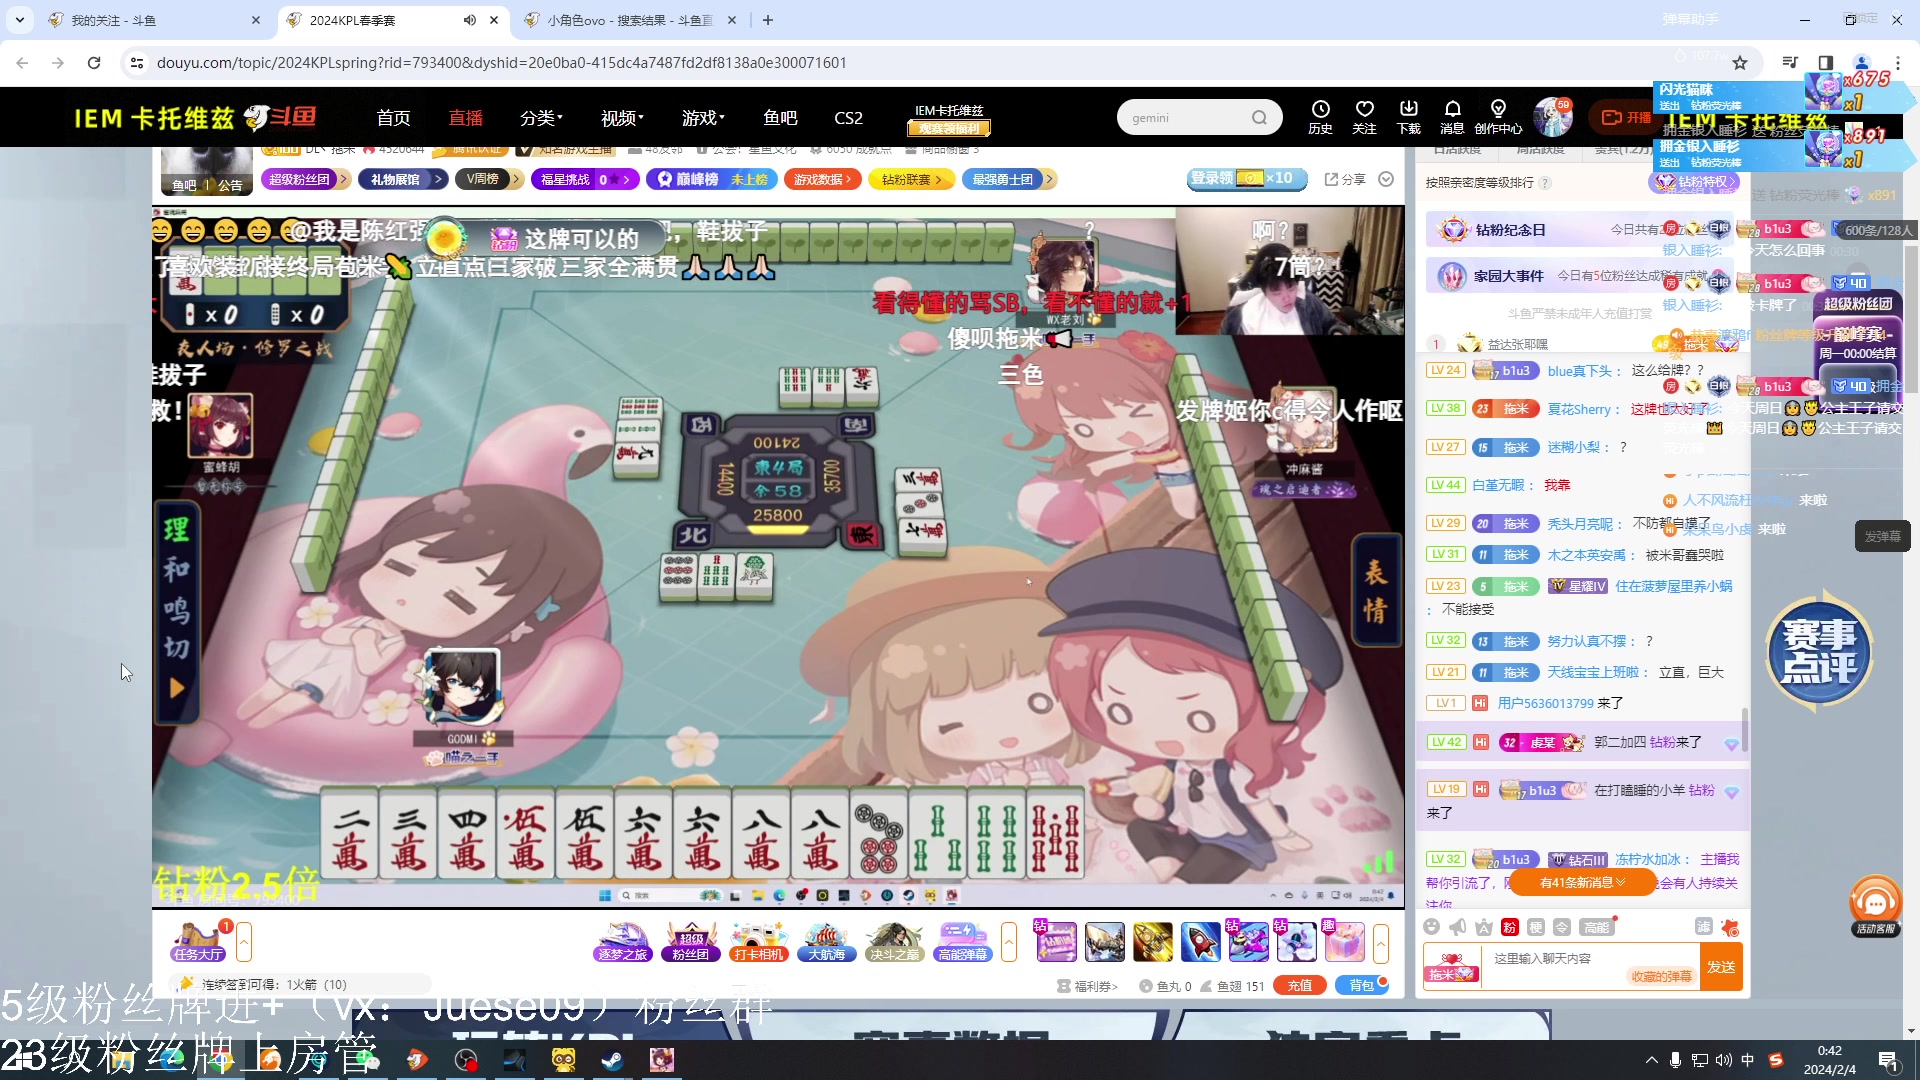Open the 赛事点评 floating badge
Screen dimensions: 1920x1080
tap(1818, 651)
